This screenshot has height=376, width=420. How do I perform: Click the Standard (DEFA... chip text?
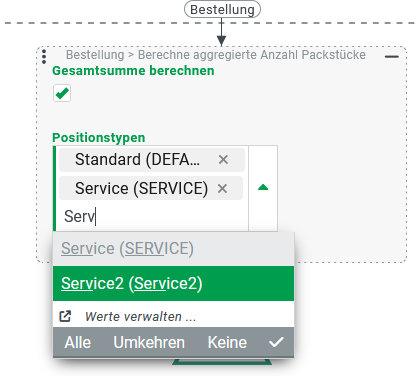click(x=137, y=159)
